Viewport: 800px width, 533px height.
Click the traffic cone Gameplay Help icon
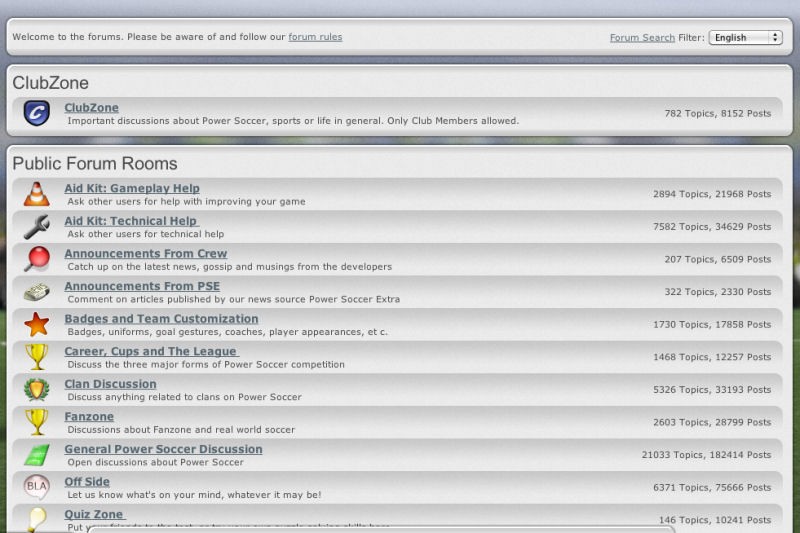37,194
